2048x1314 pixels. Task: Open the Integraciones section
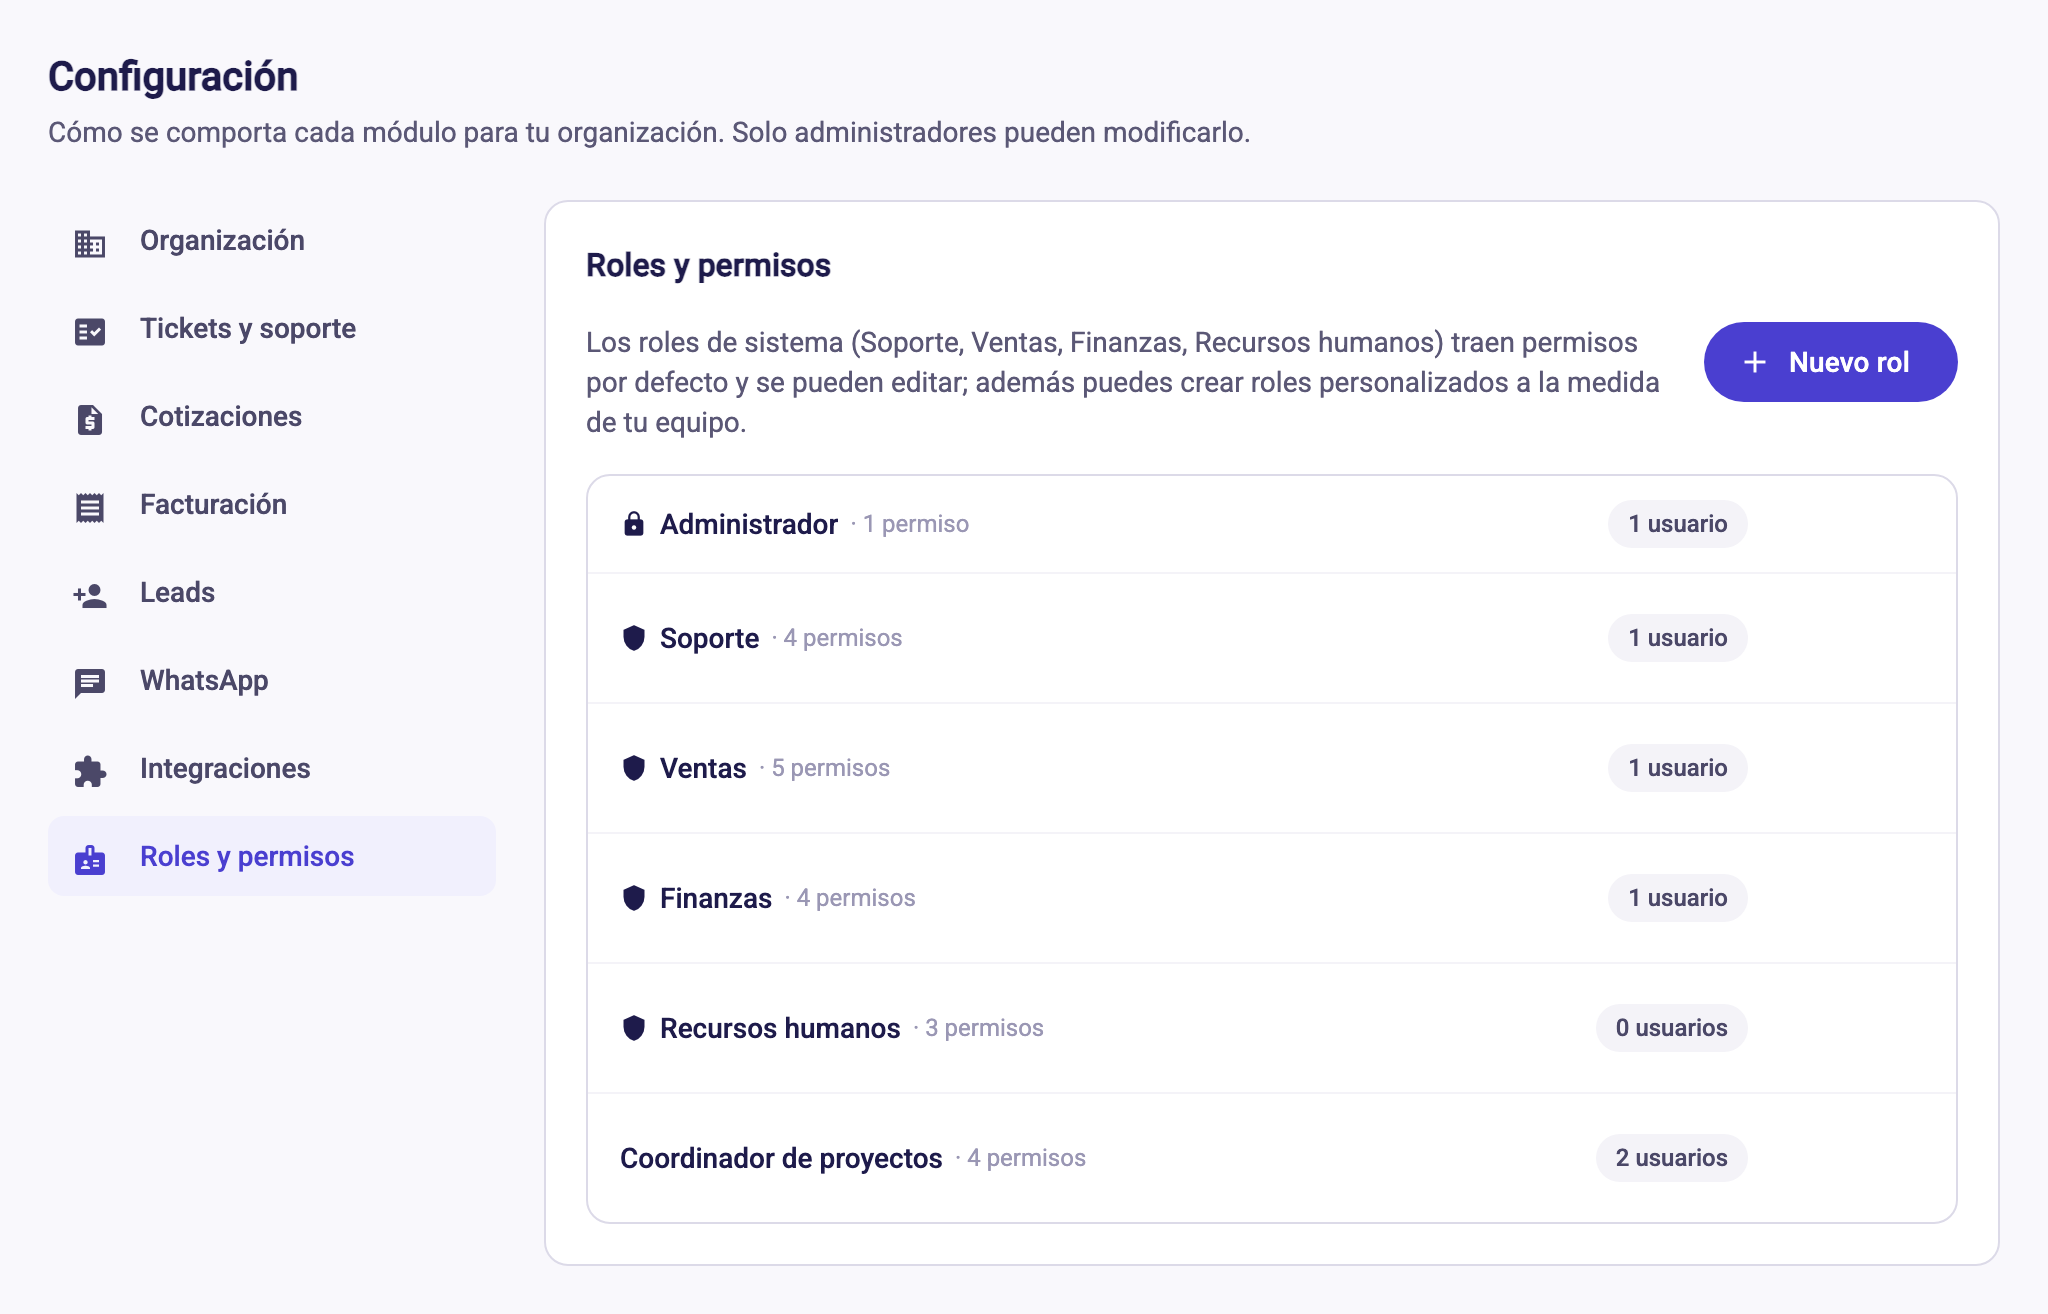tap(272, 769)
